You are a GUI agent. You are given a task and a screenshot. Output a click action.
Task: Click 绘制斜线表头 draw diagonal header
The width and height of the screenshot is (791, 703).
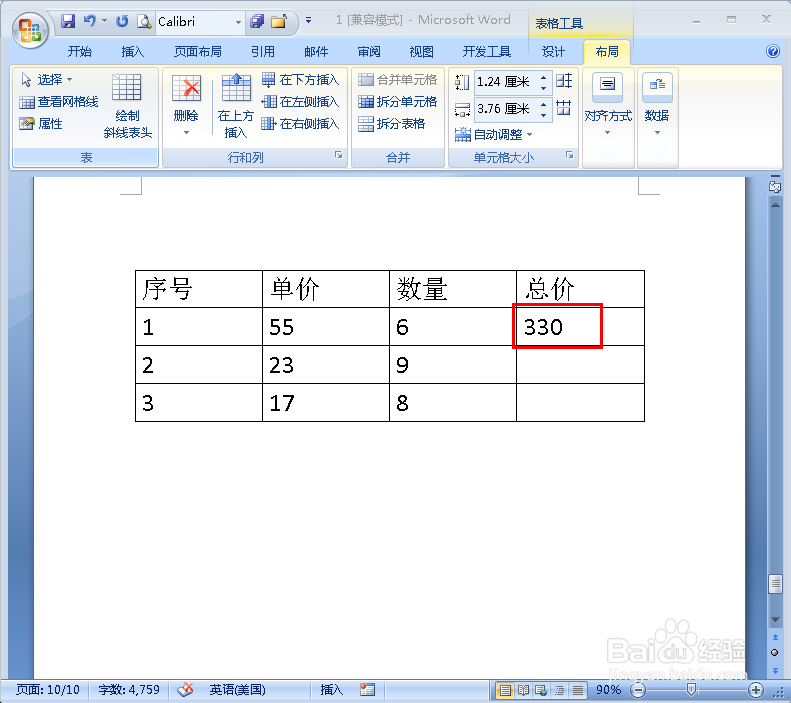(127, 106)
